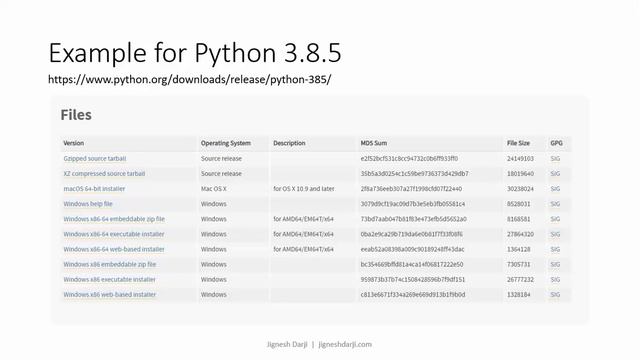Open SIG for Windows x86-64 web-based installer
640x360 pixels.
(555, 249)
